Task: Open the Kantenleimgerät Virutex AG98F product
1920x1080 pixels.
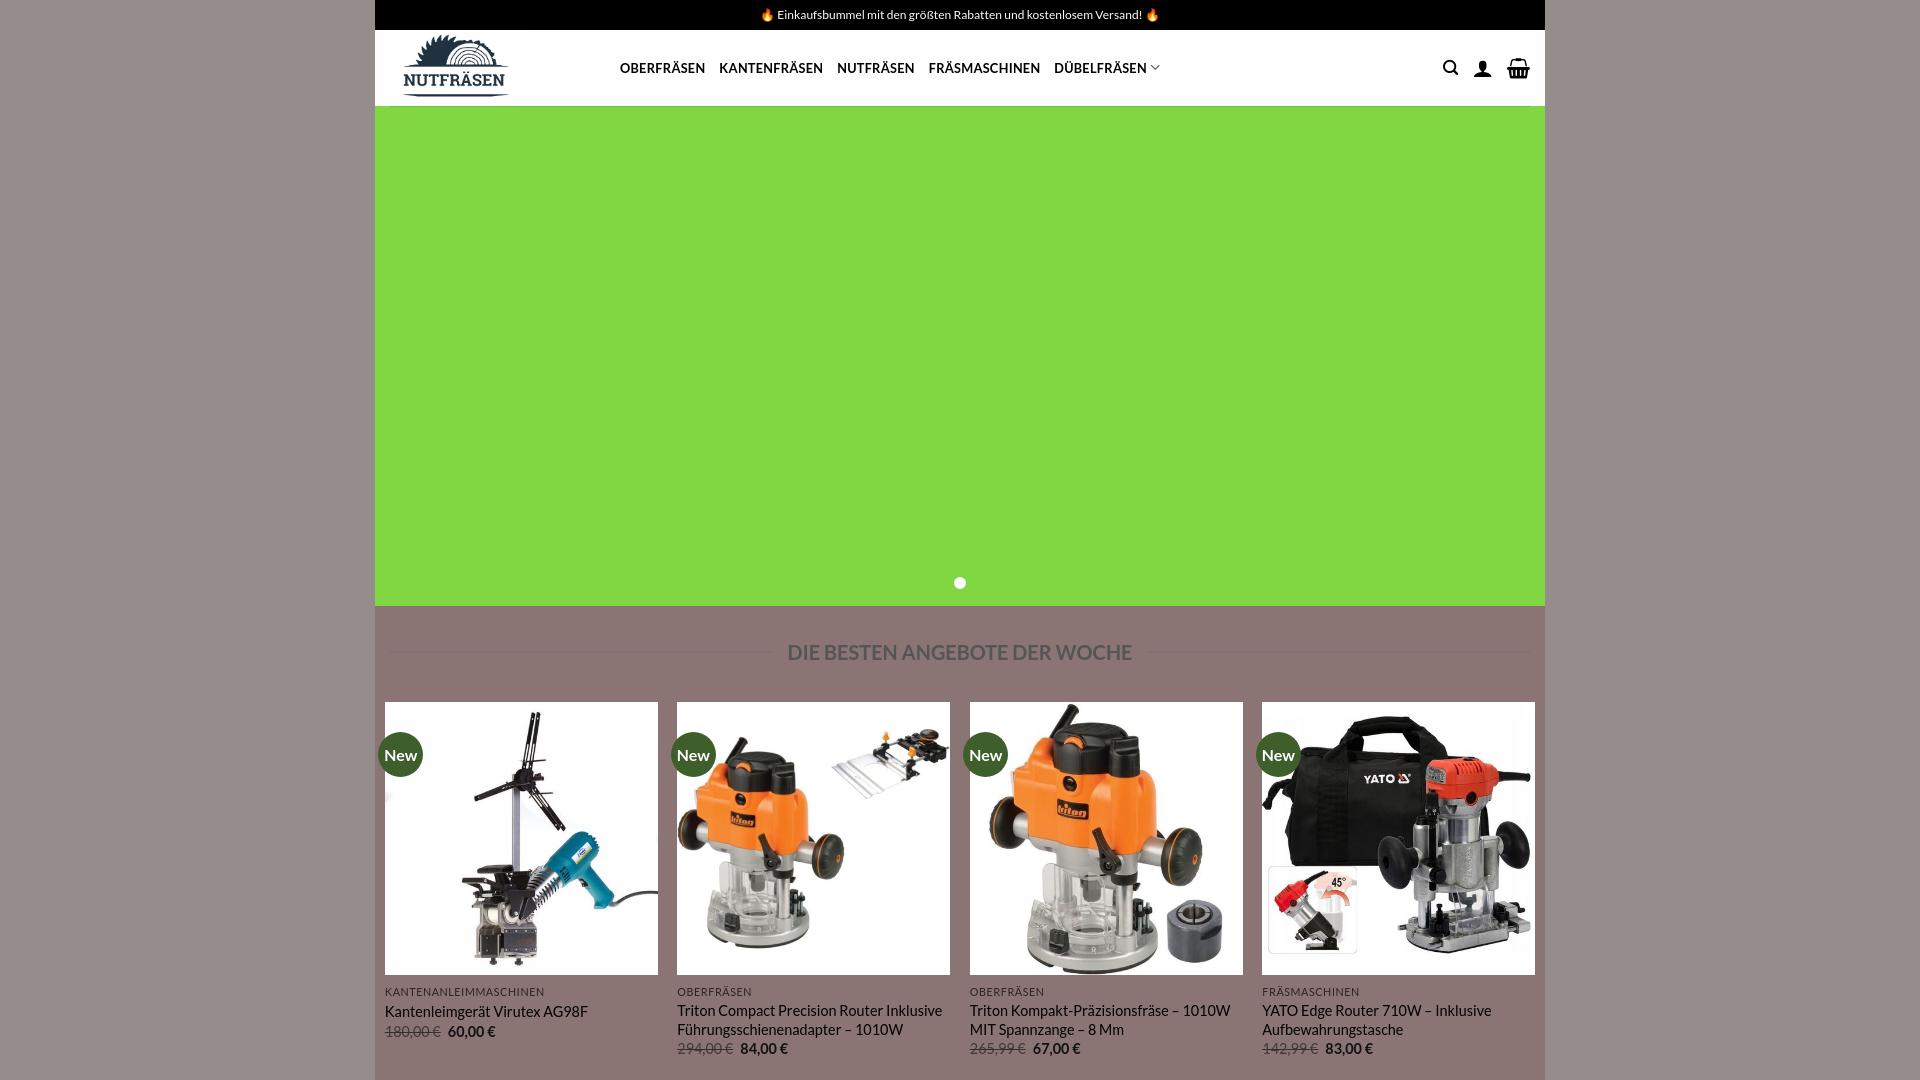Action: pyautogui.click(x=487, y=1011)
